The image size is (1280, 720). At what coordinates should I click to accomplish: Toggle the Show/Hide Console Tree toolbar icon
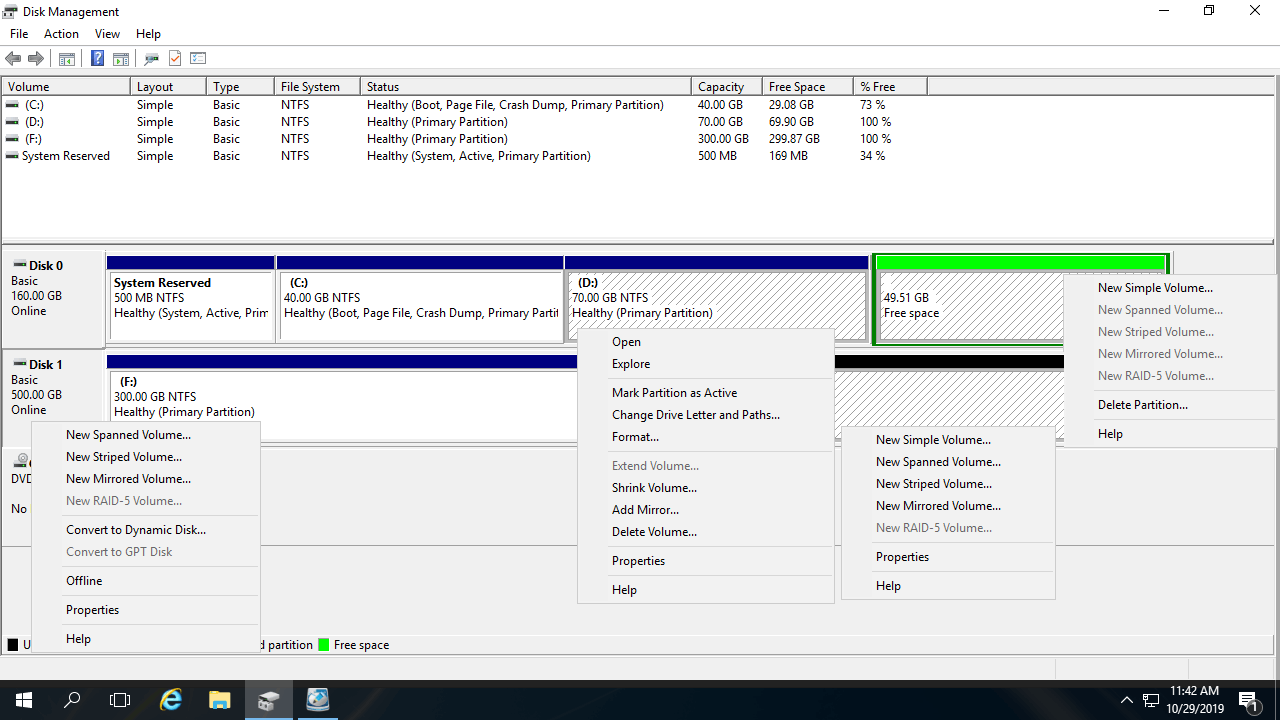coord(67,59)
